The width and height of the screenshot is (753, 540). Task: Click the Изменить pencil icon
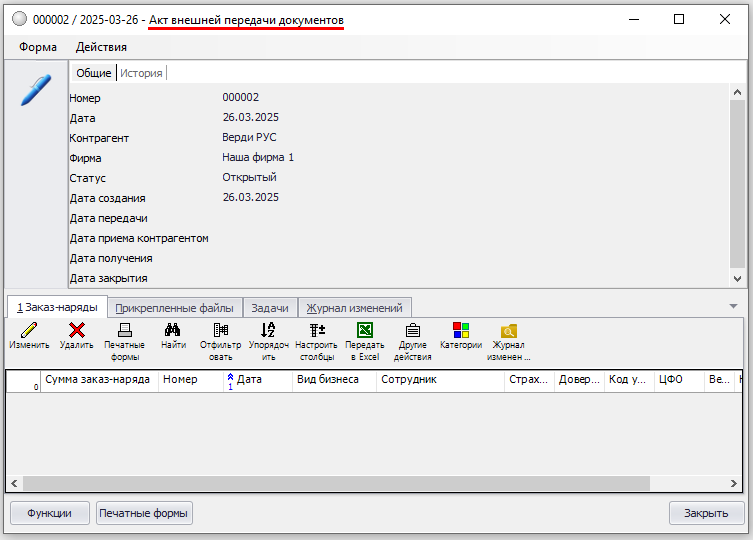click(29, 331)
